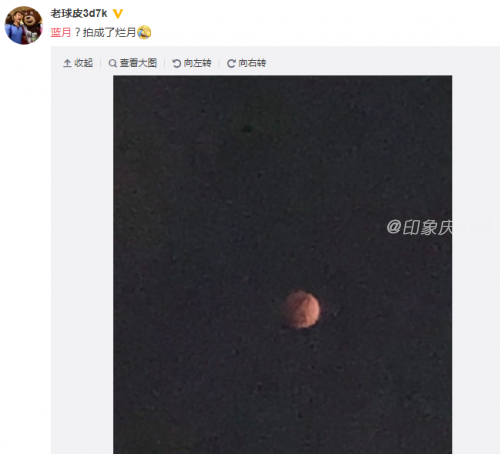Click the bear character inside avatar

click(x=31, y=24)
